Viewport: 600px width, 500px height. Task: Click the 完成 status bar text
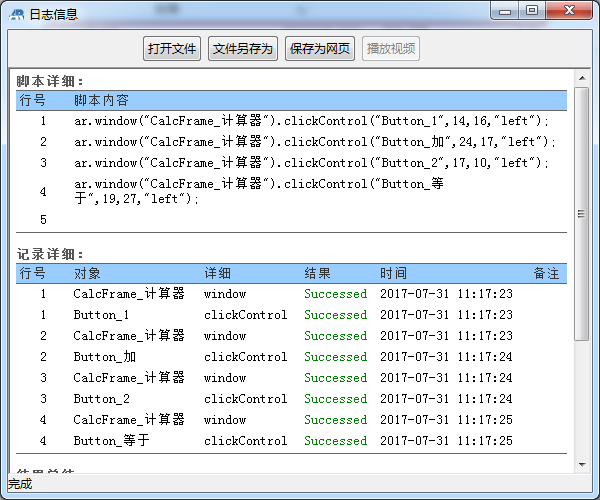point(20,484)
